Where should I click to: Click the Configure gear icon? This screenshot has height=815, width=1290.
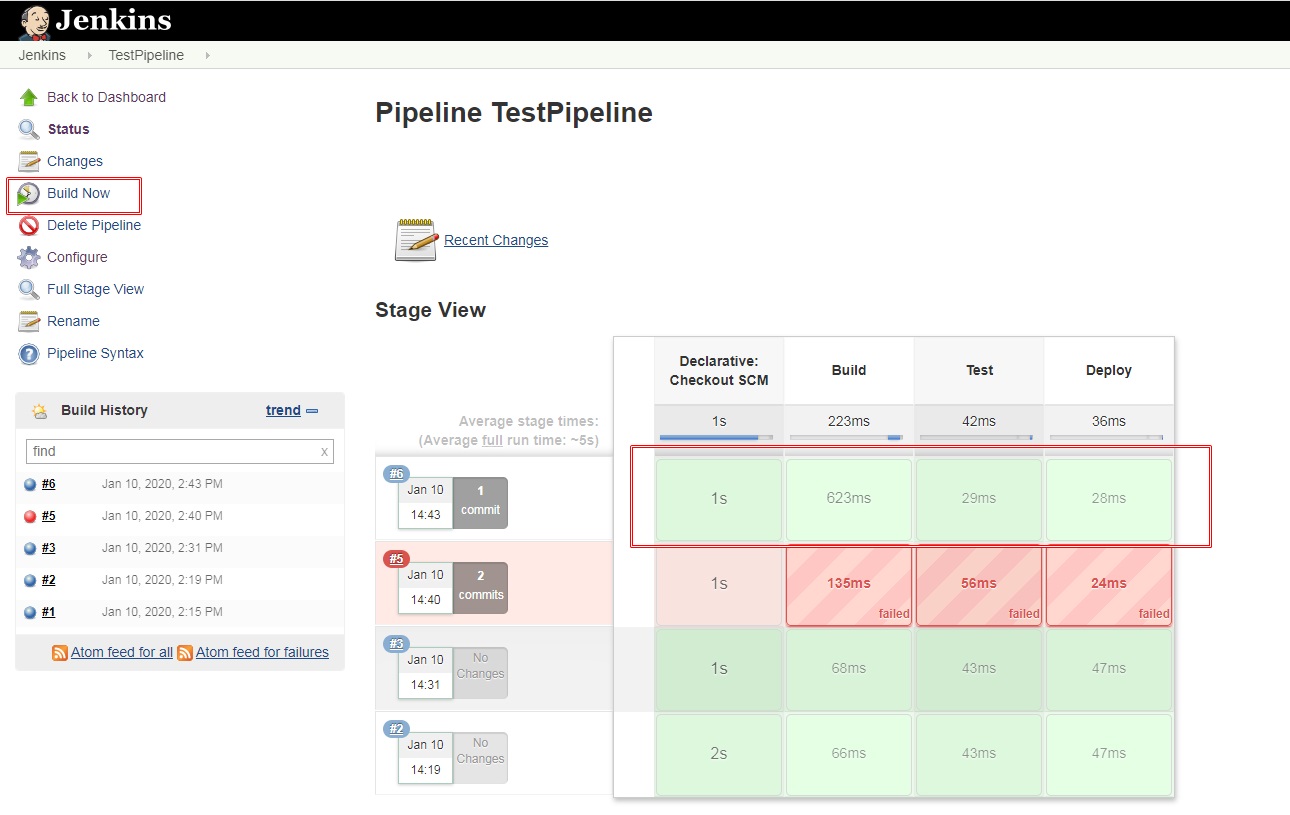click(29, 257)
